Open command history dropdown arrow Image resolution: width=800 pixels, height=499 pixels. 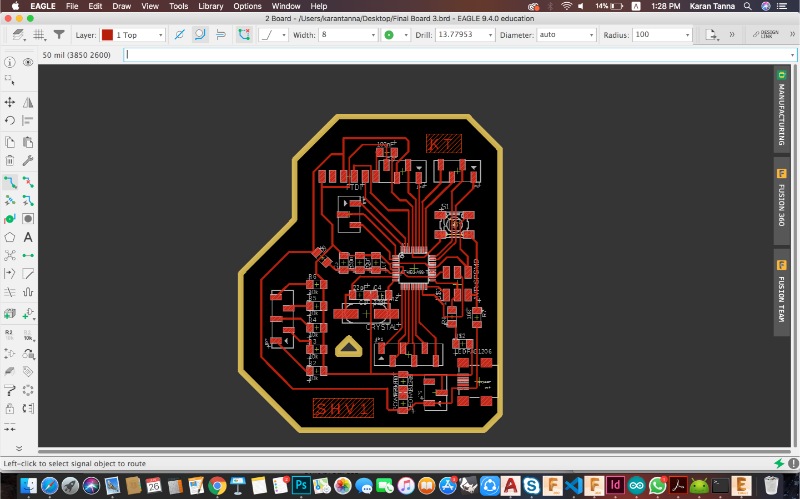[792, 55]
